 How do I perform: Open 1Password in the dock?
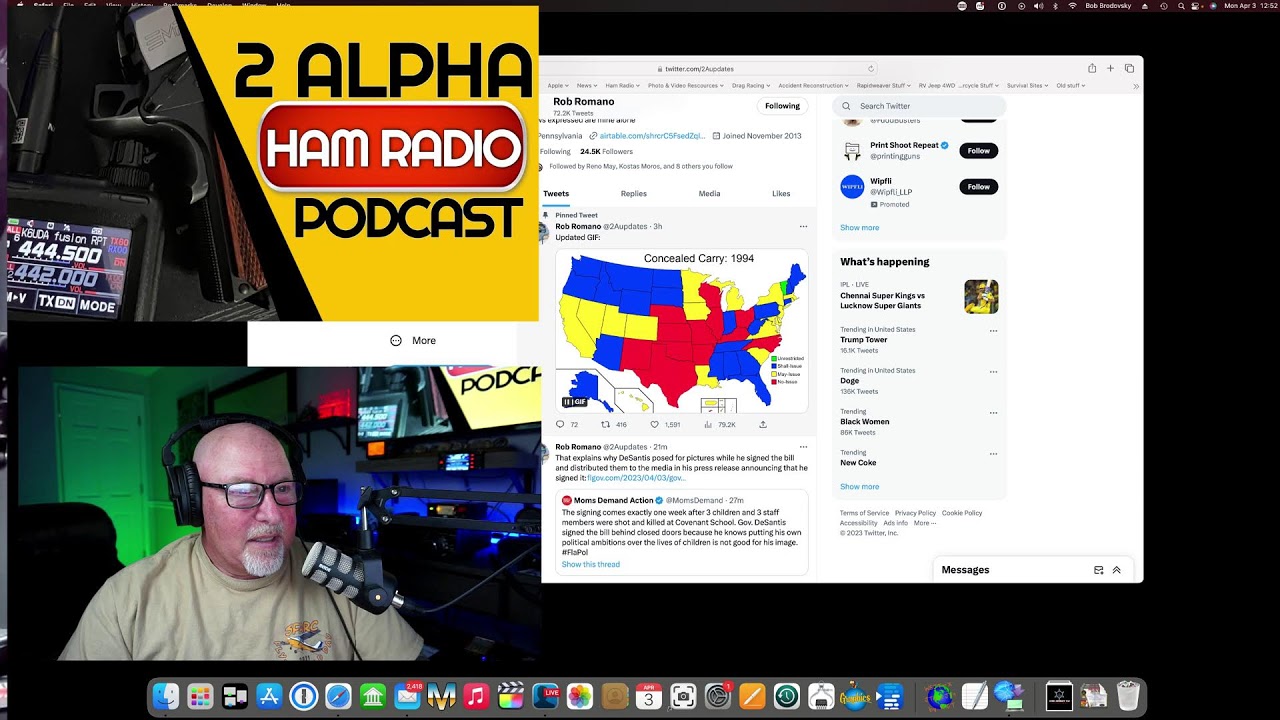click(304, 696)
